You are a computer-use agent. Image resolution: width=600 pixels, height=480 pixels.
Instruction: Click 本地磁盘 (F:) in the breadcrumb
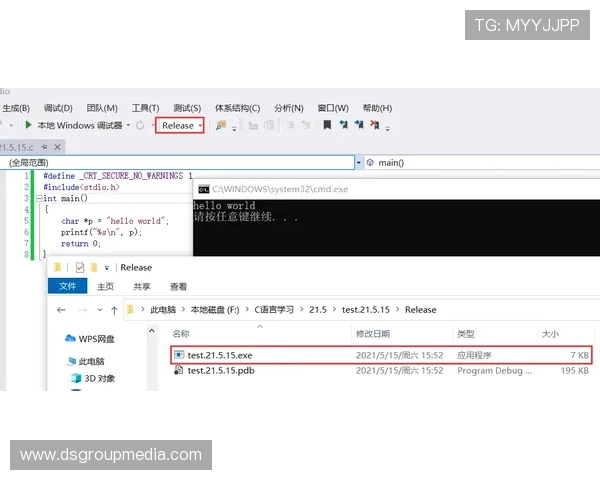pos(215,310)
